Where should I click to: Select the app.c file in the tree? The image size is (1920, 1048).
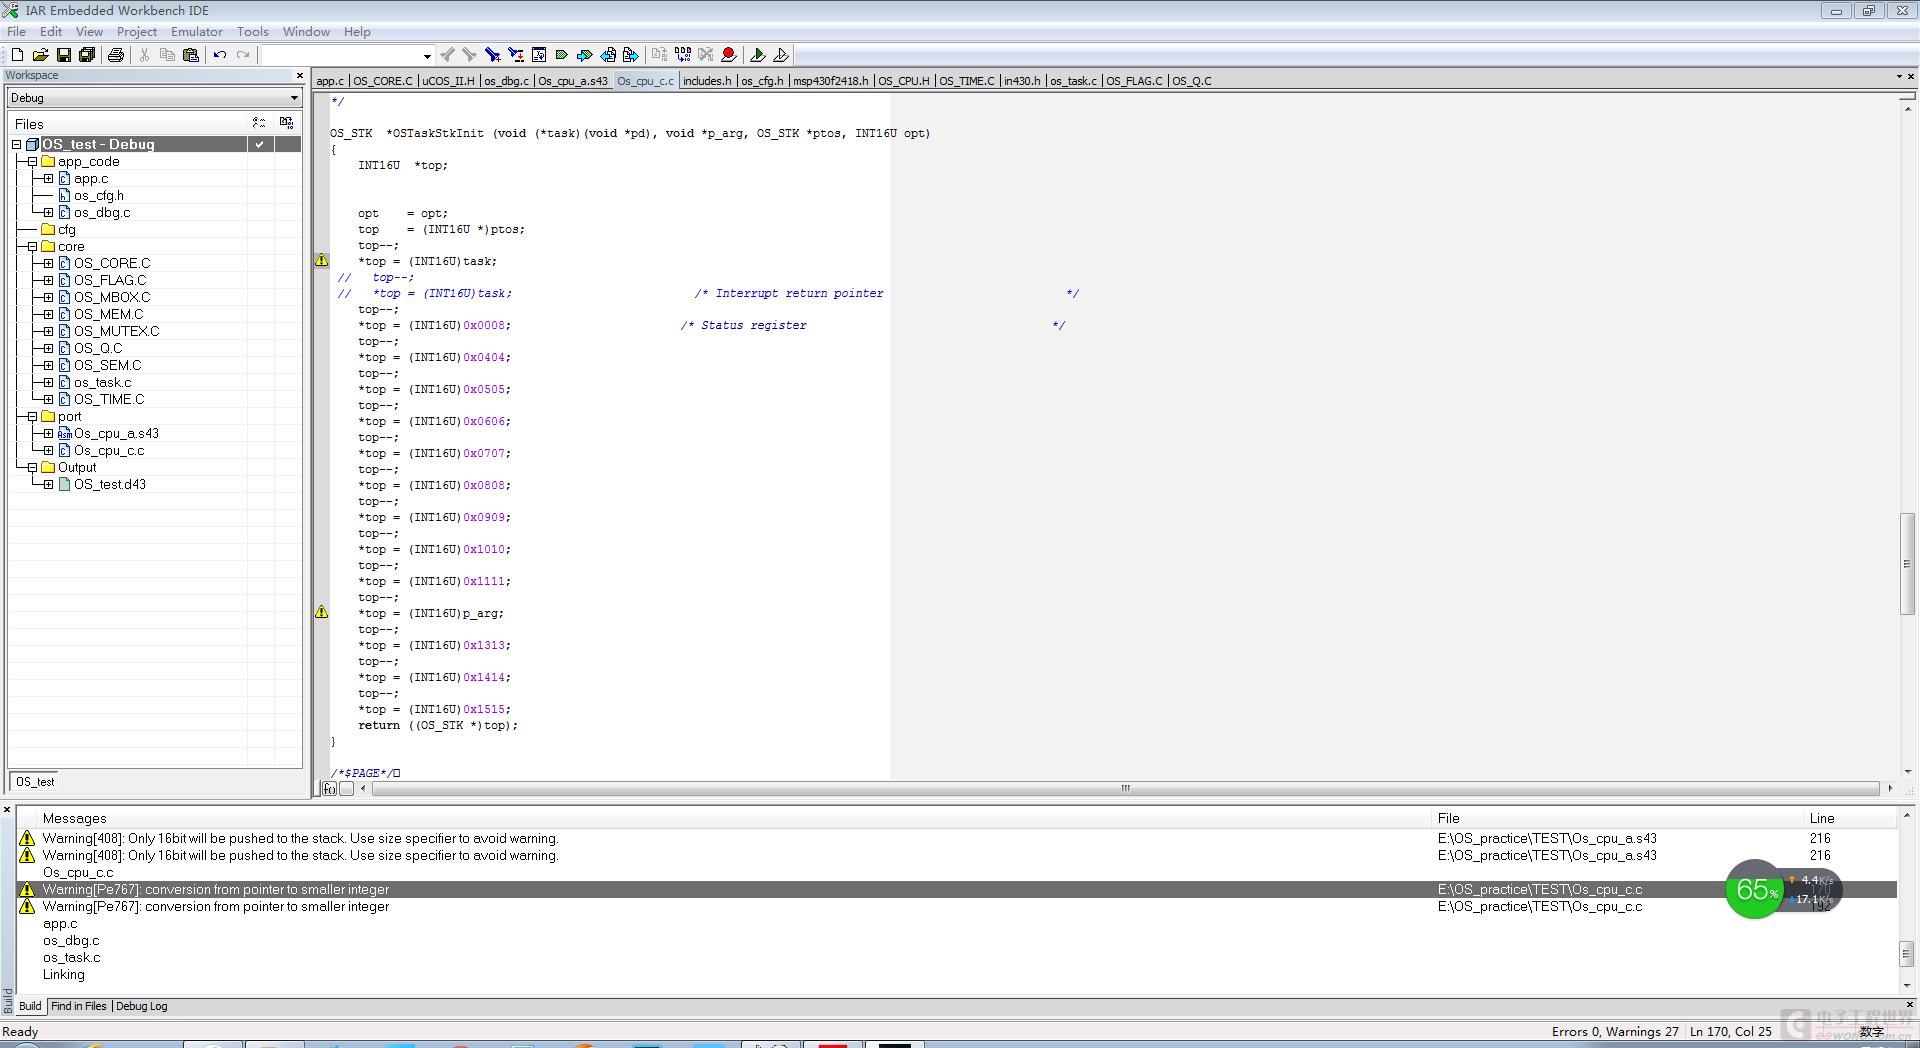[x=91, y=179]
